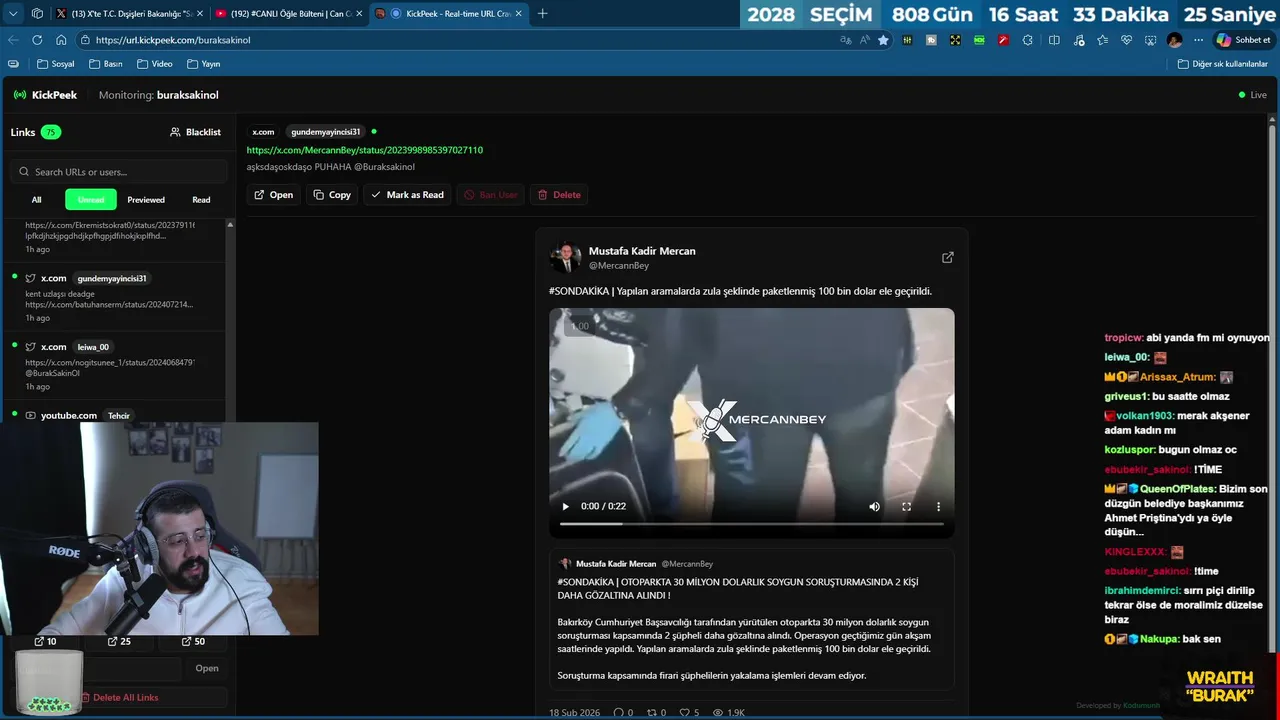The height and width of the screenshot is (720, 1280).
Task: Click the browser back arrow
Action: click(x=13, y=40)
